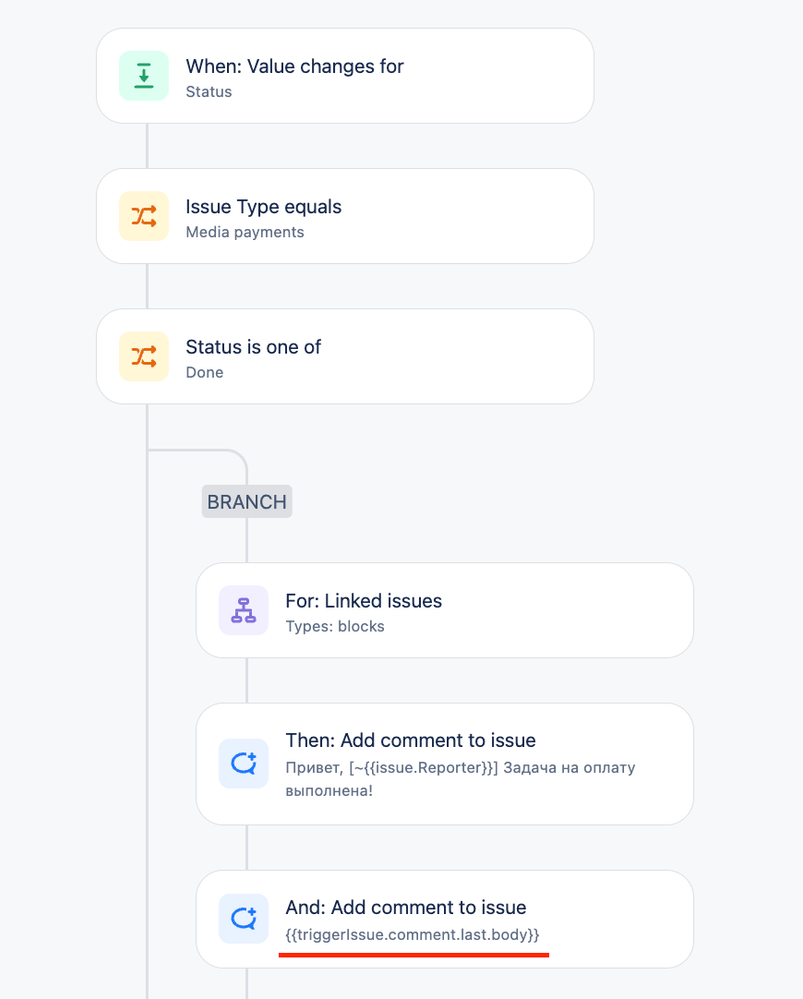Click the 'Status' field text under the trigger
This screenshot has width=803, height=999.
point(208,92)
